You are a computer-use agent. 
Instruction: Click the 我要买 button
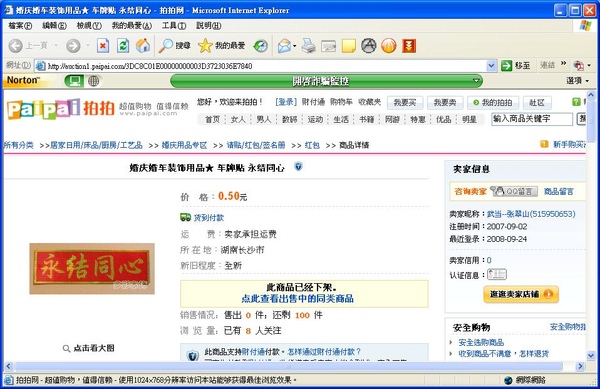tap(405, 103)
